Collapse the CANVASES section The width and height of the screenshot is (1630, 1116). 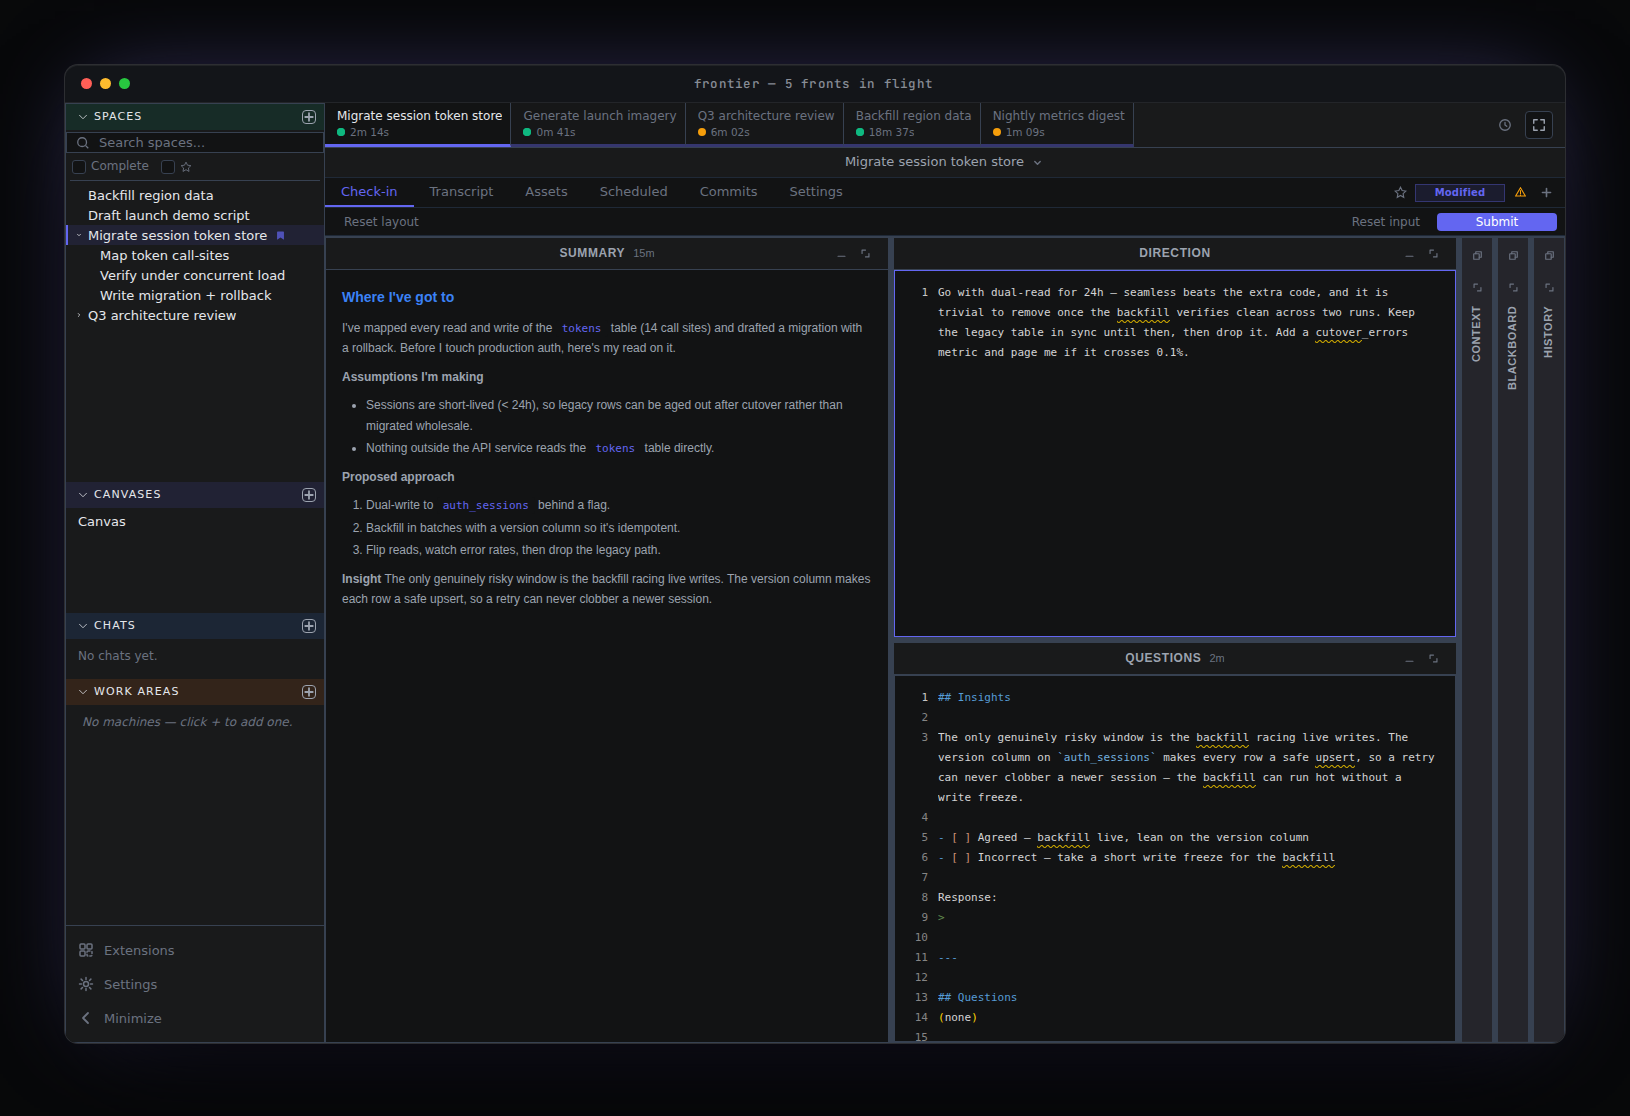click(83, 495)
